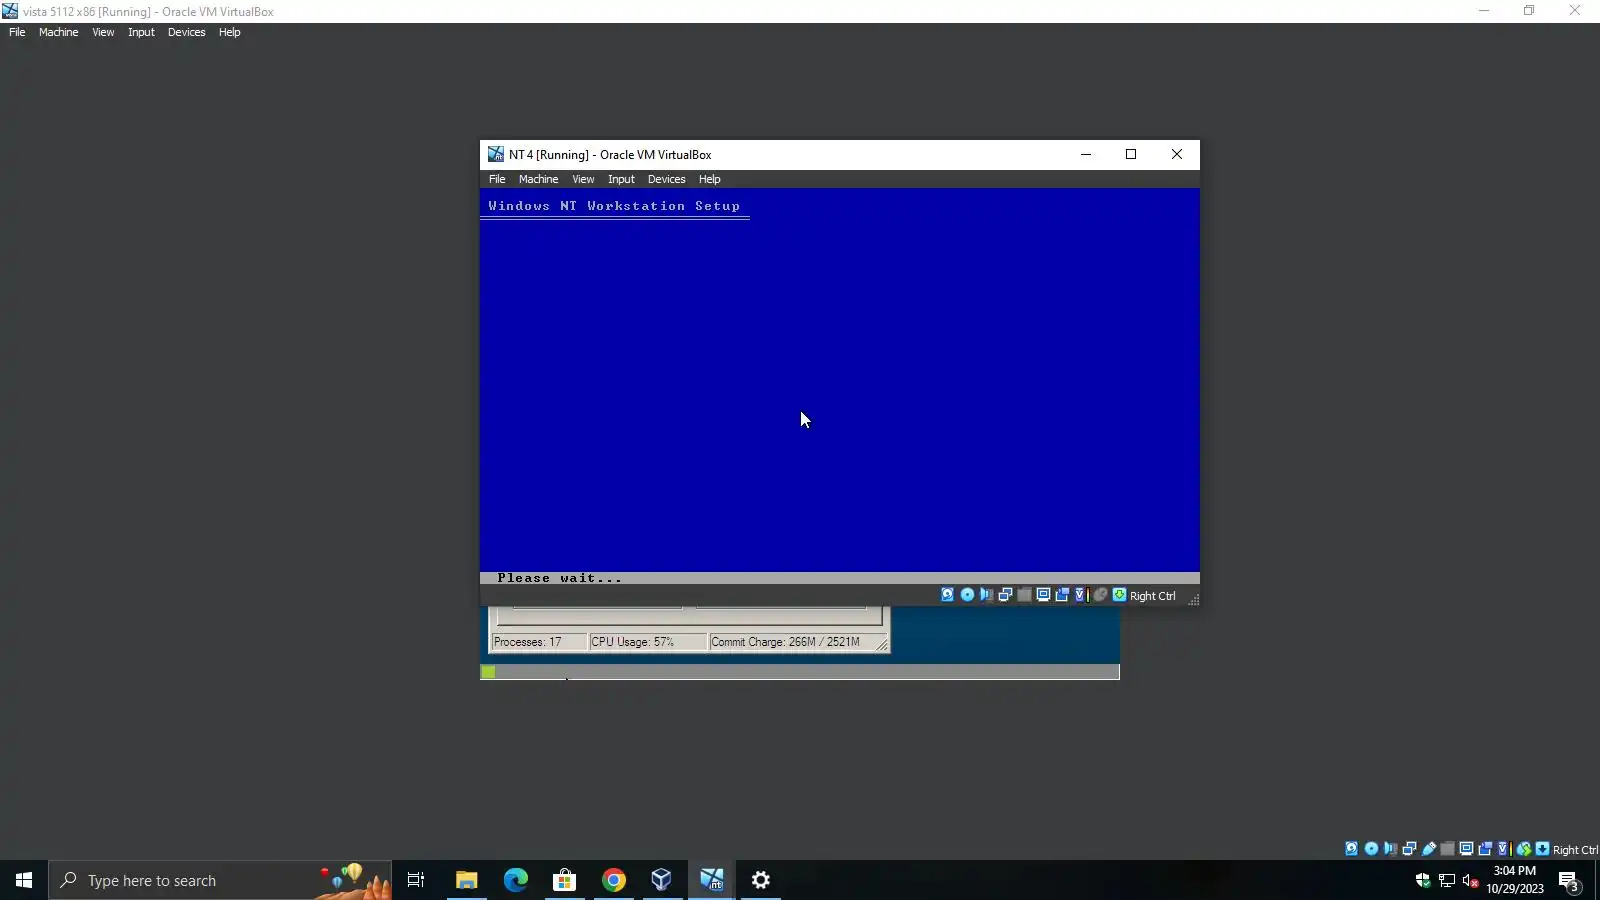
Task: Click optical disc indicator in NT 4 status bar
Action: click(967, 595)
